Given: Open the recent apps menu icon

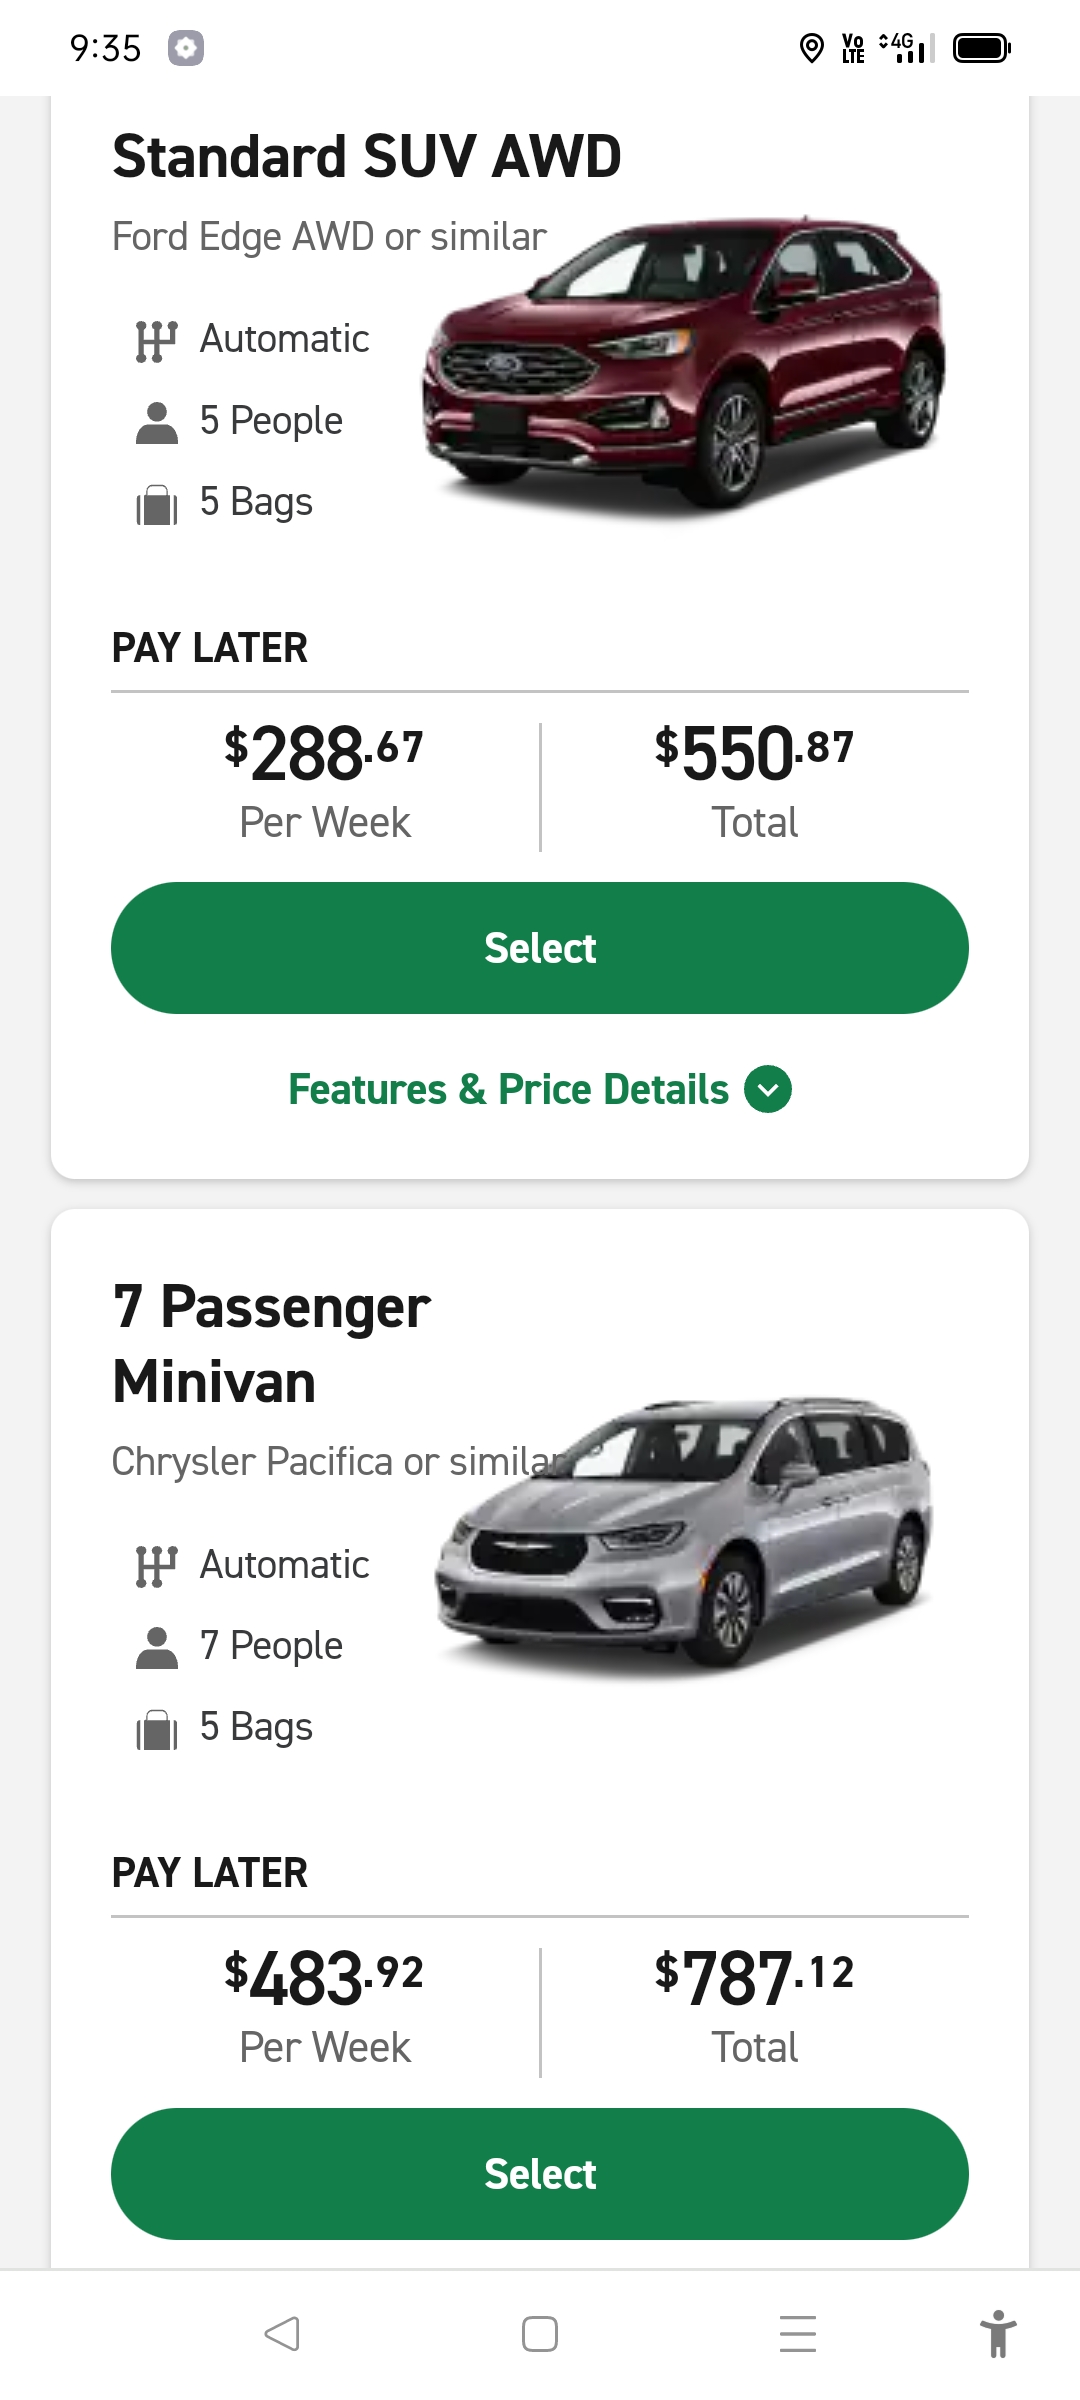Looking at the screenshot, I should coord(797,2334).
